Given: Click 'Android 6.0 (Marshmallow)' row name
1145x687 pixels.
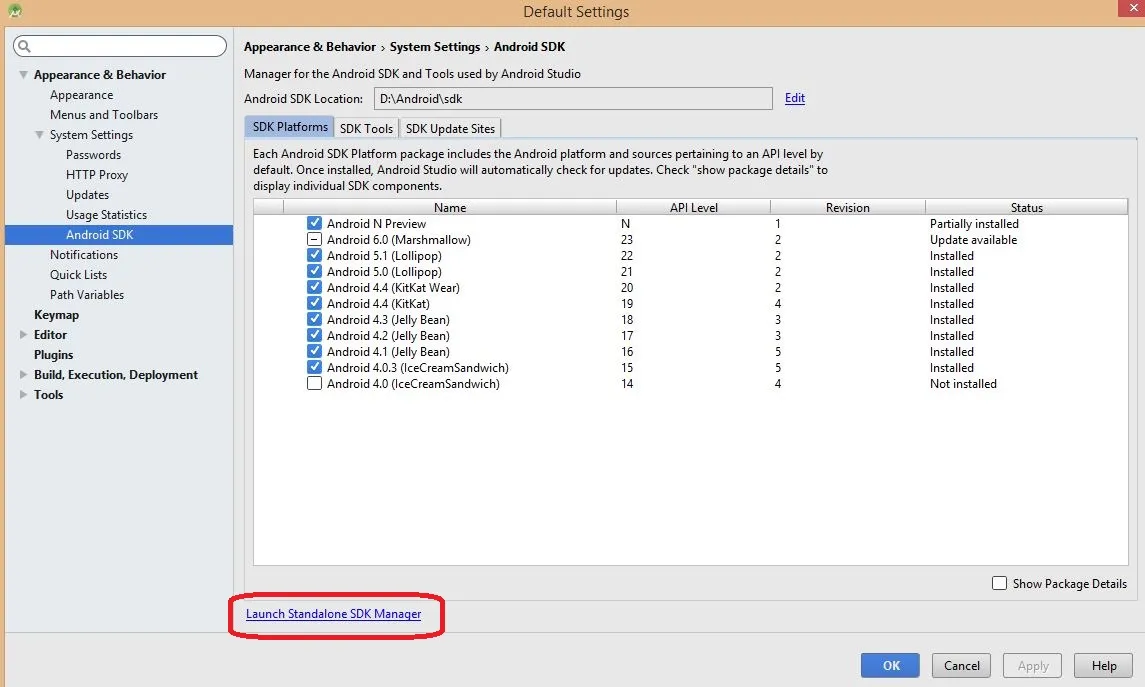Looking at the screenshot, I should point(399,239).
